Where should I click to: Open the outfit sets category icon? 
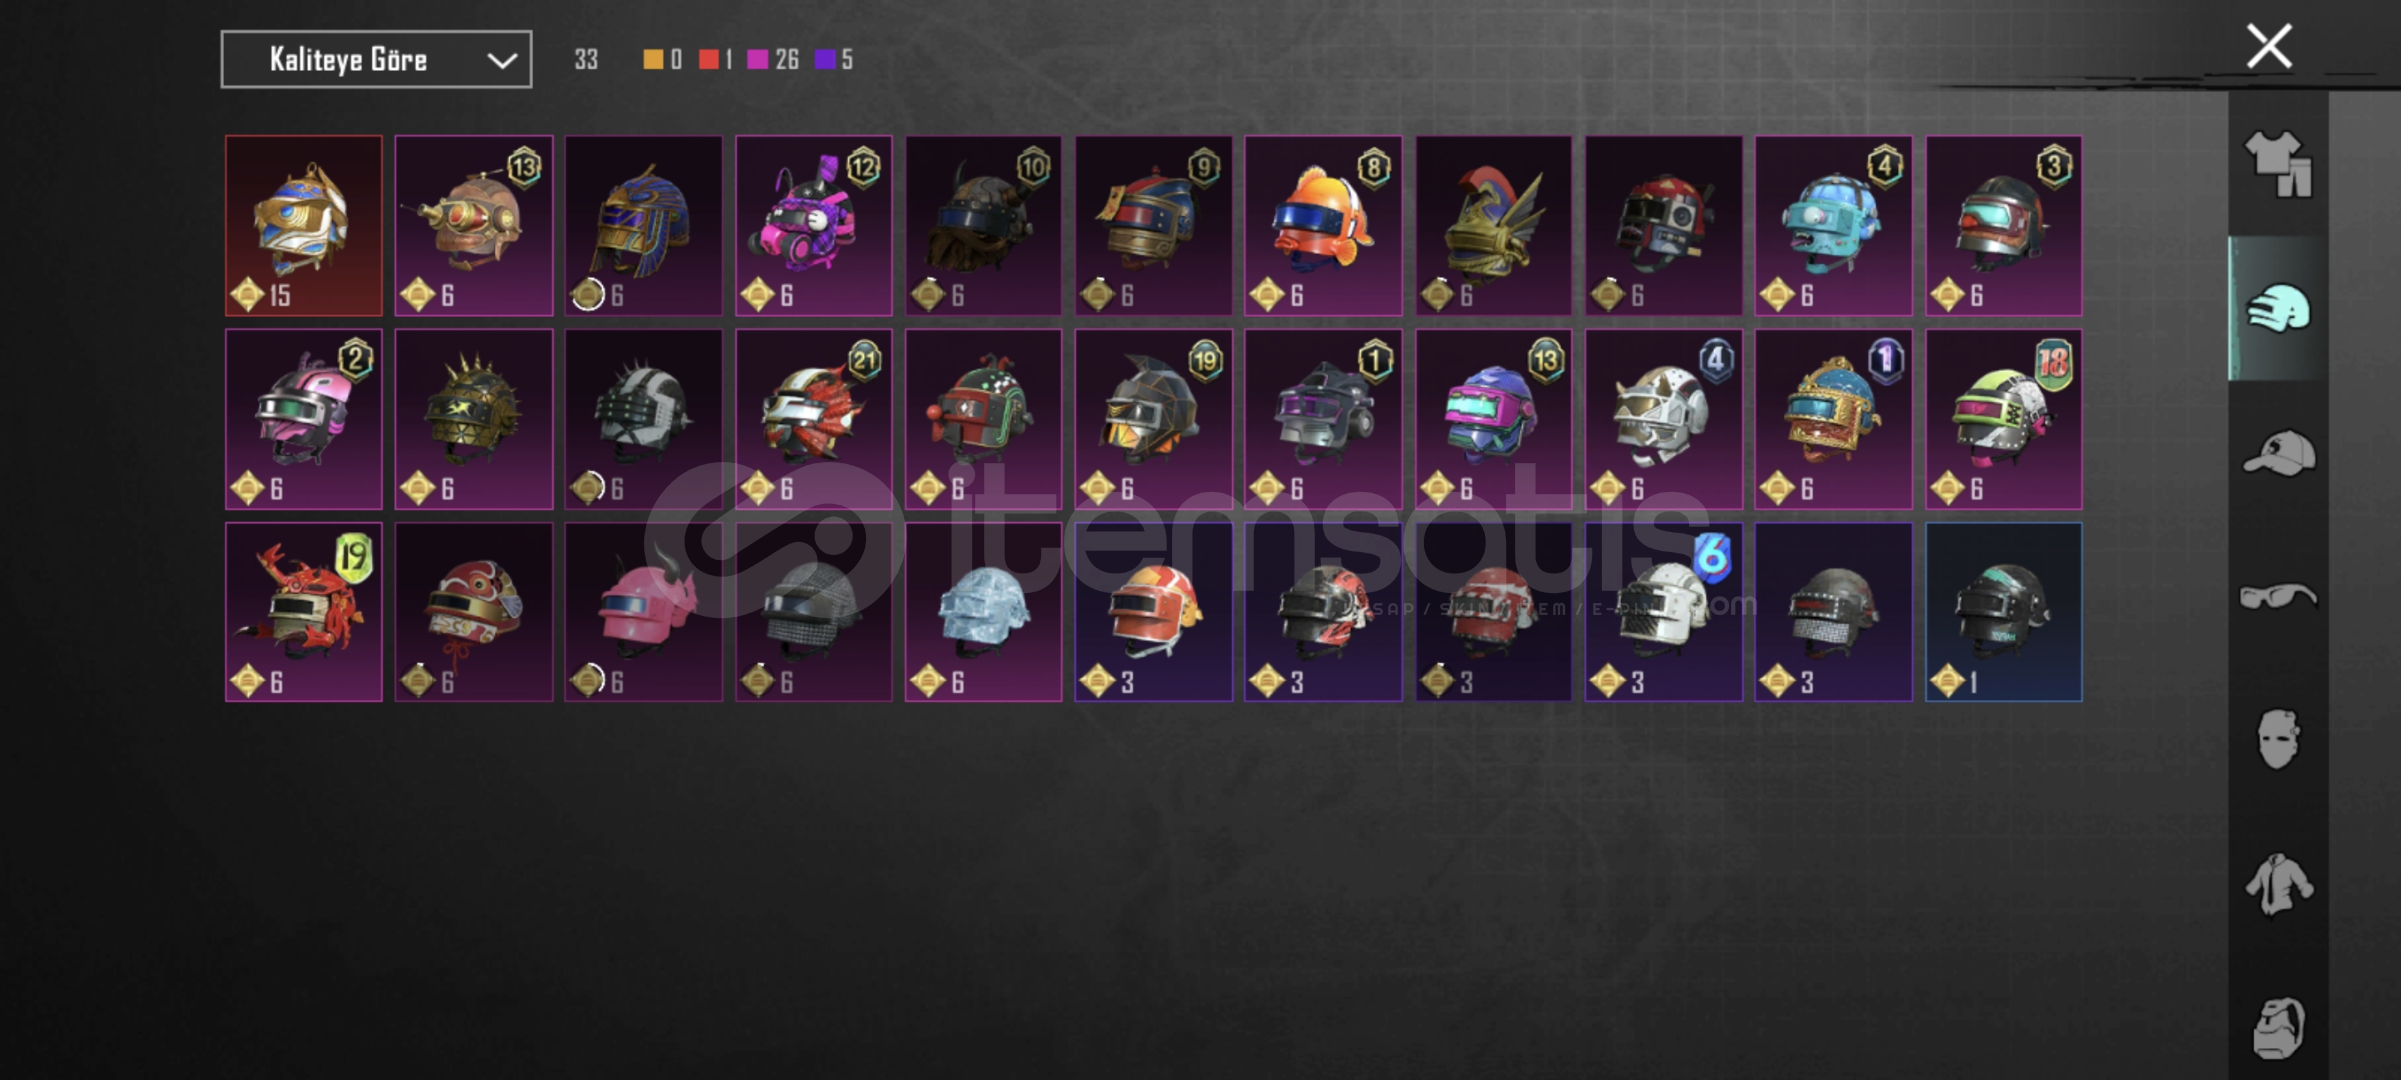point(2278,164)
